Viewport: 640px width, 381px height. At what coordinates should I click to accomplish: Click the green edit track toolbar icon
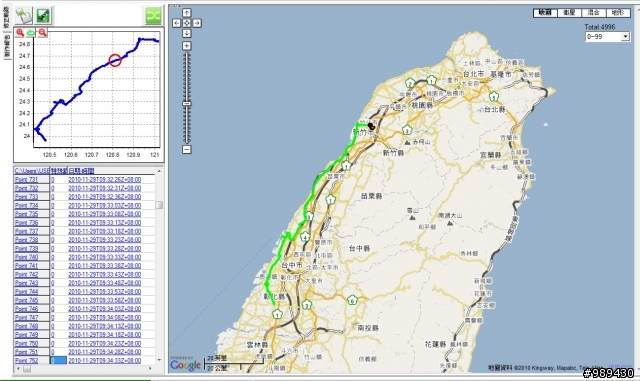(43, 16)
